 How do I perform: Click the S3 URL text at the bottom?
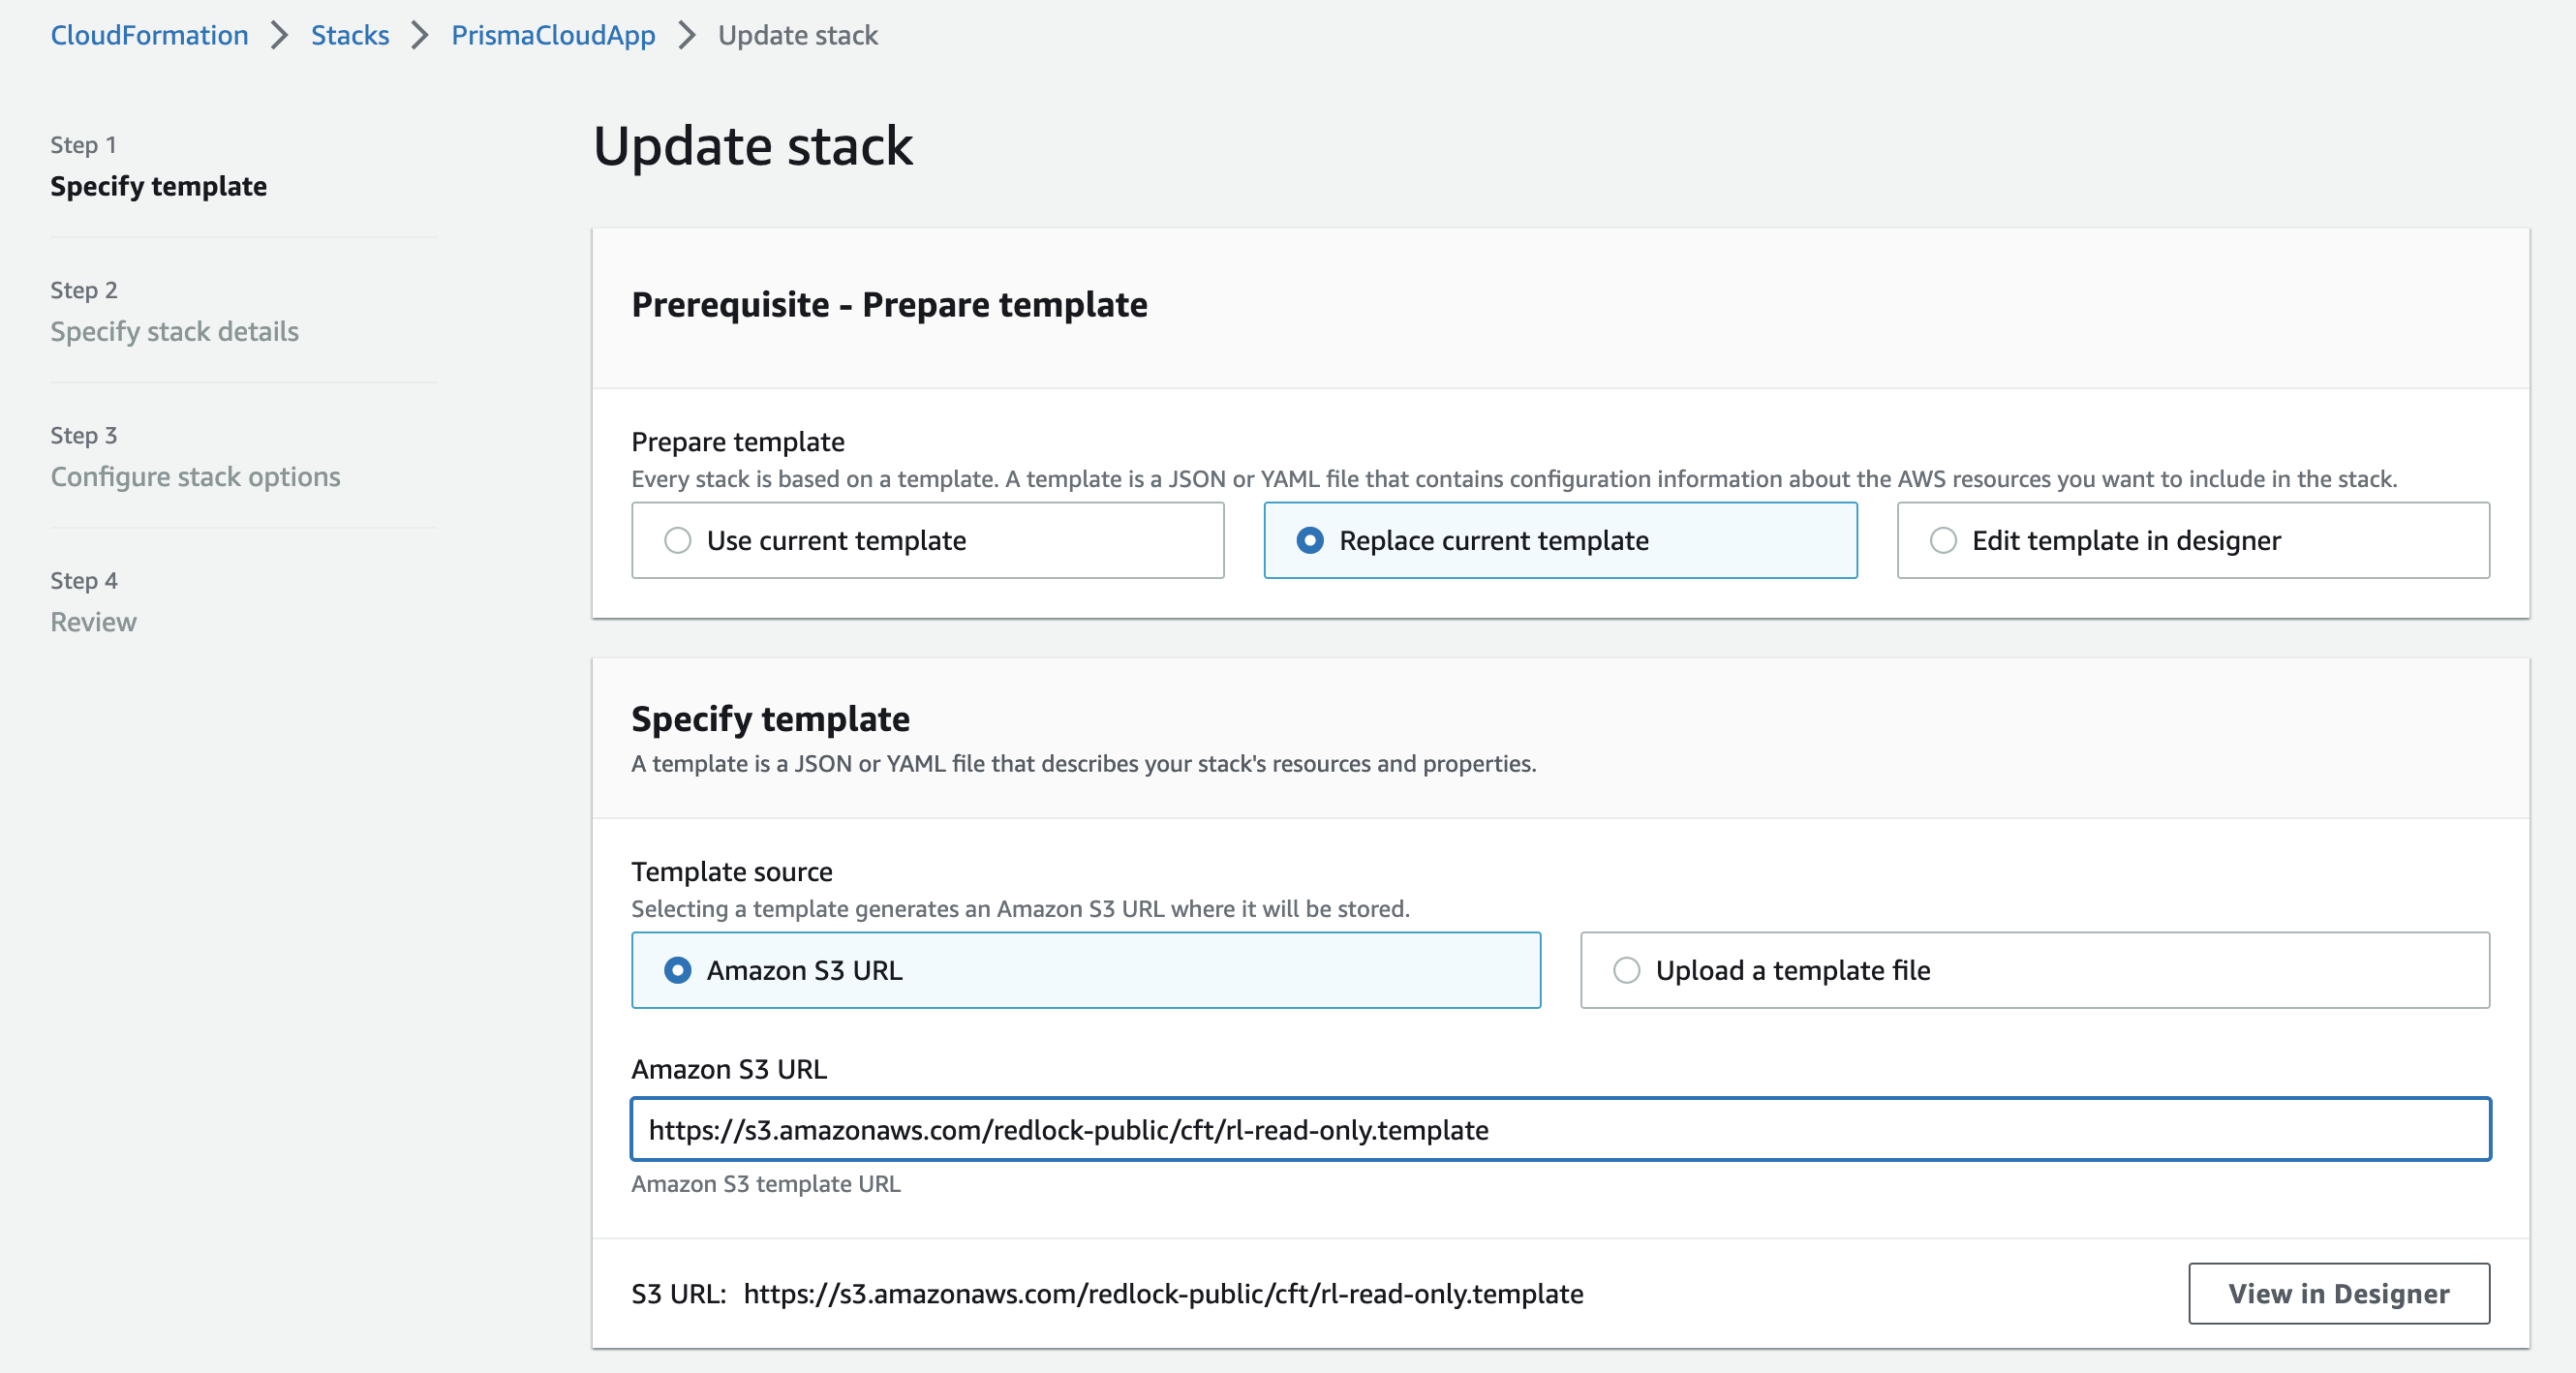click(x=1162, y=1293)
